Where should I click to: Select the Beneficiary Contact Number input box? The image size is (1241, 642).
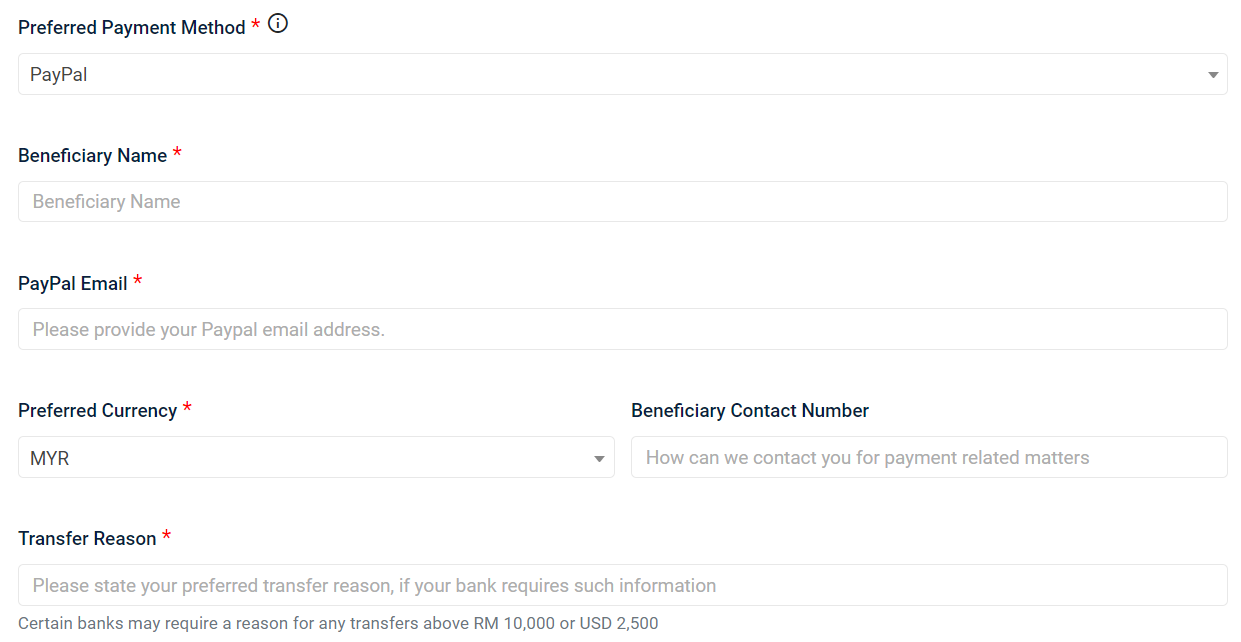929,457
